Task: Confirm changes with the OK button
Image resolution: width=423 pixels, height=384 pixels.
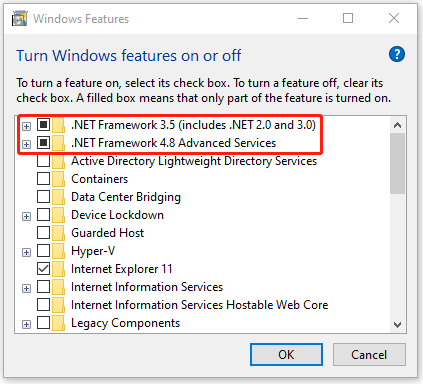Action: pyautogui.click(x=286, y=355)
